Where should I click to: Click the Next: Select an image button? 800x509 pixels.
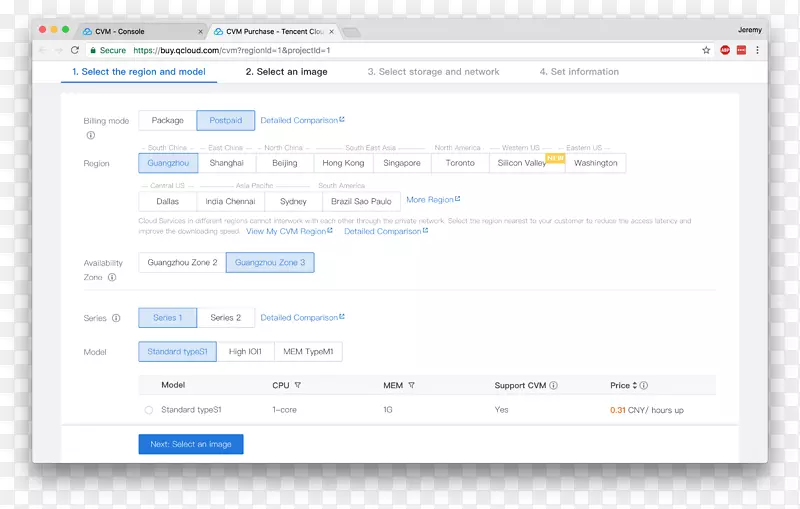(190, 444)
